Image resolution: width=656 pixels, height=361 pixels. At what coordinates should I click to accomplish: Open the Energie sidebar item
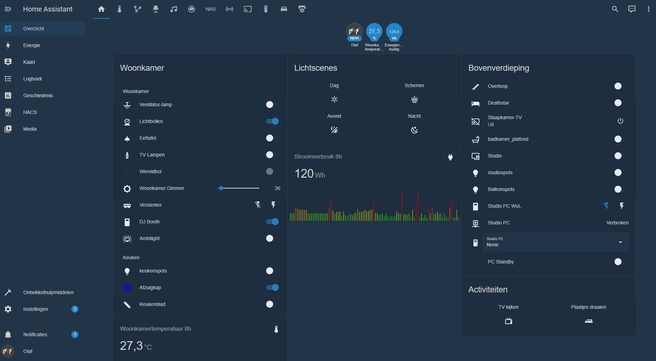click(43, 45)
